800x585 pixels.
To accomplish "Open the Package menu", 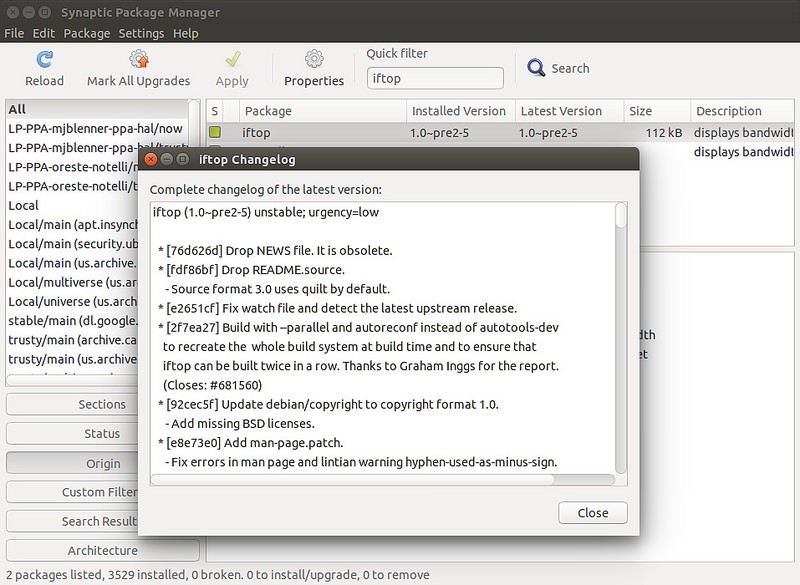I will (87, 33).
